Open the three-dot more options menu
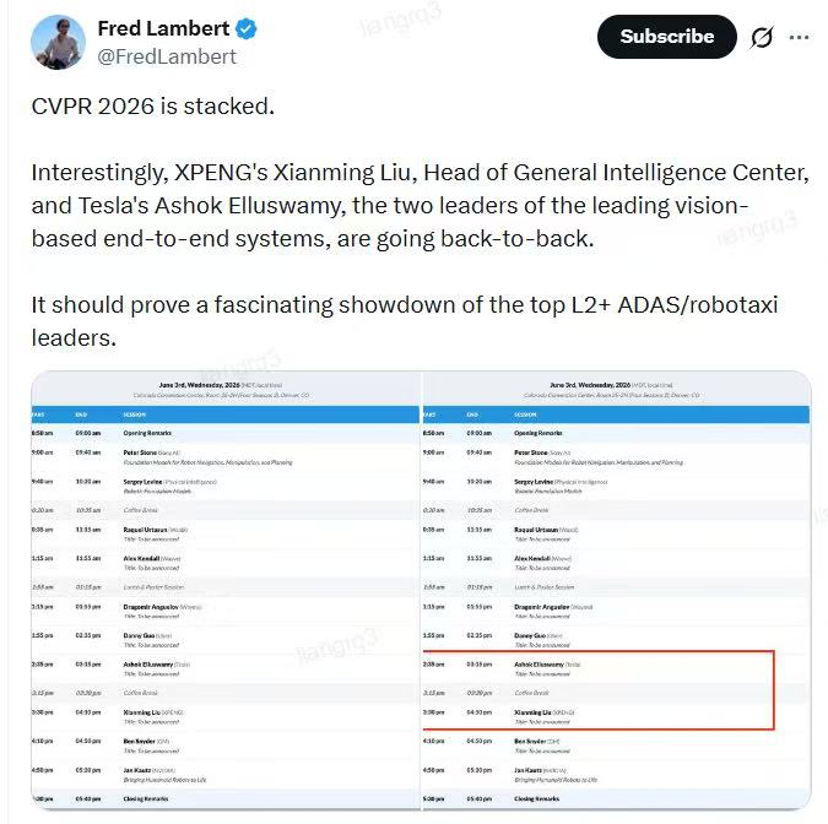 click(799, 37)
